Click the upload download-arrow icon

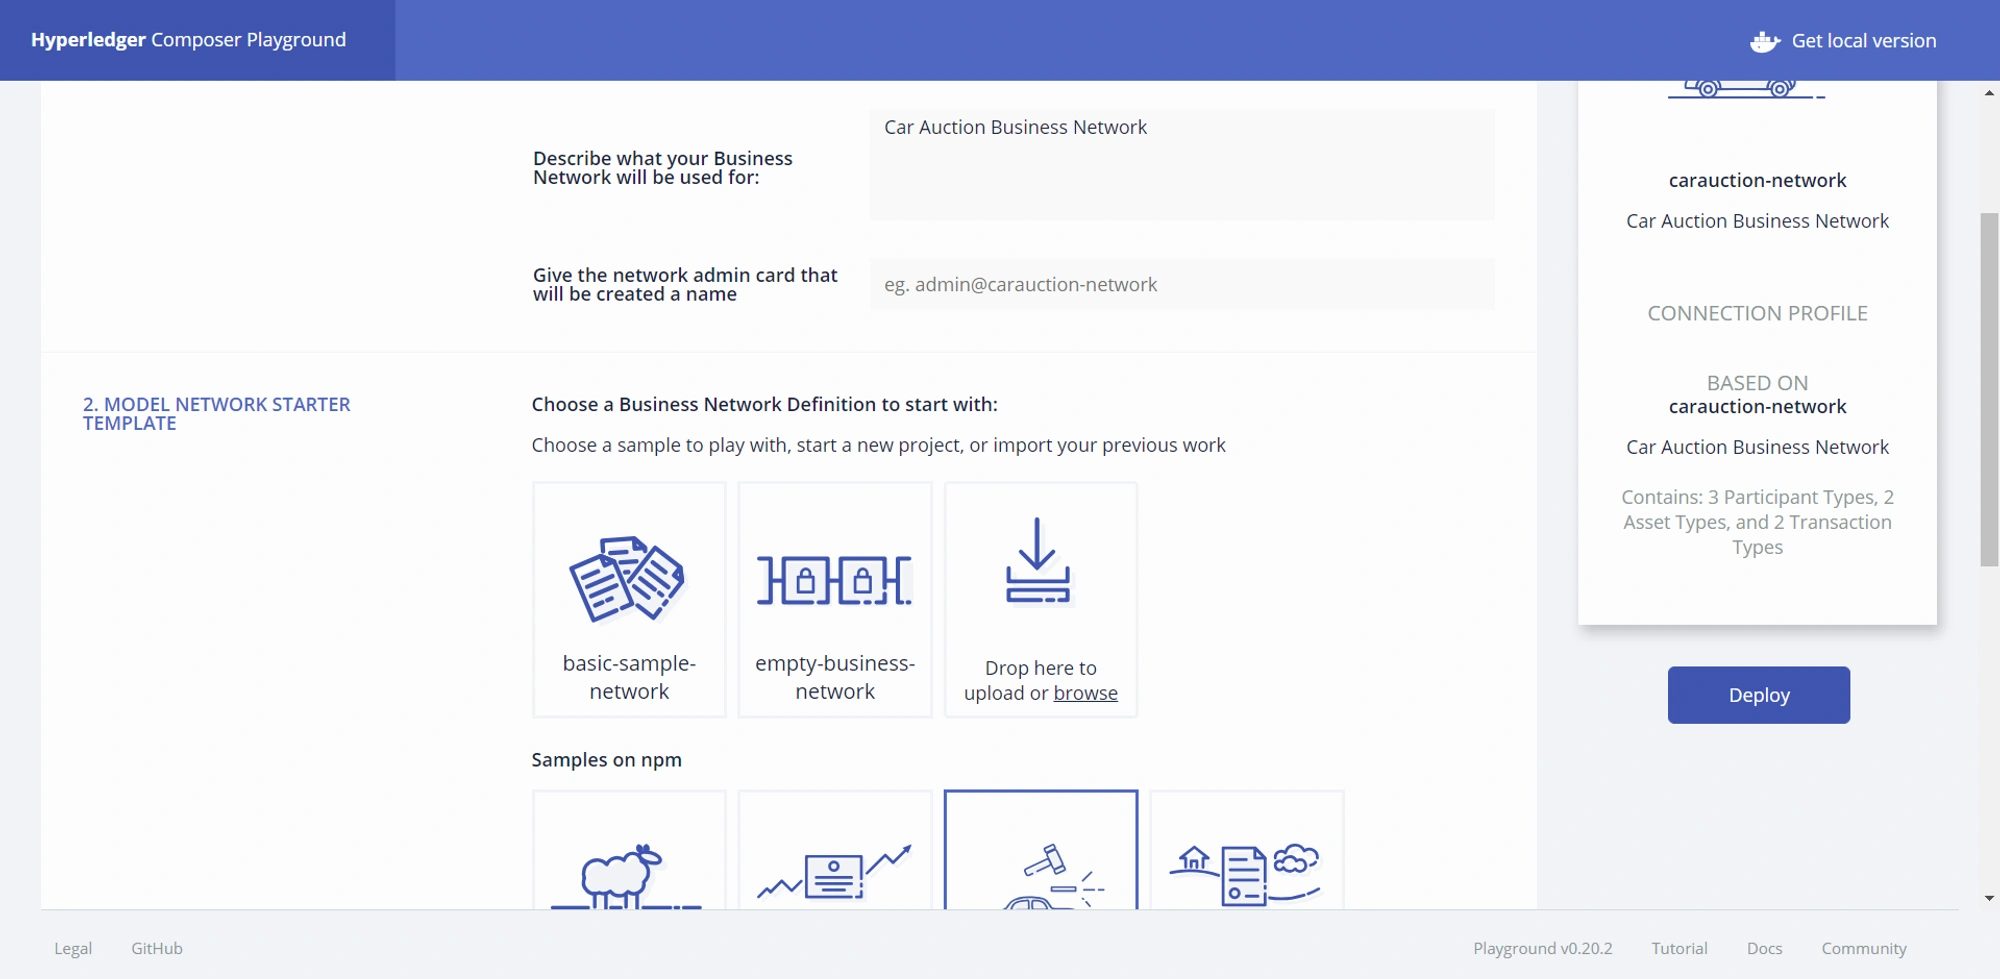click(x=1038, y=560)
